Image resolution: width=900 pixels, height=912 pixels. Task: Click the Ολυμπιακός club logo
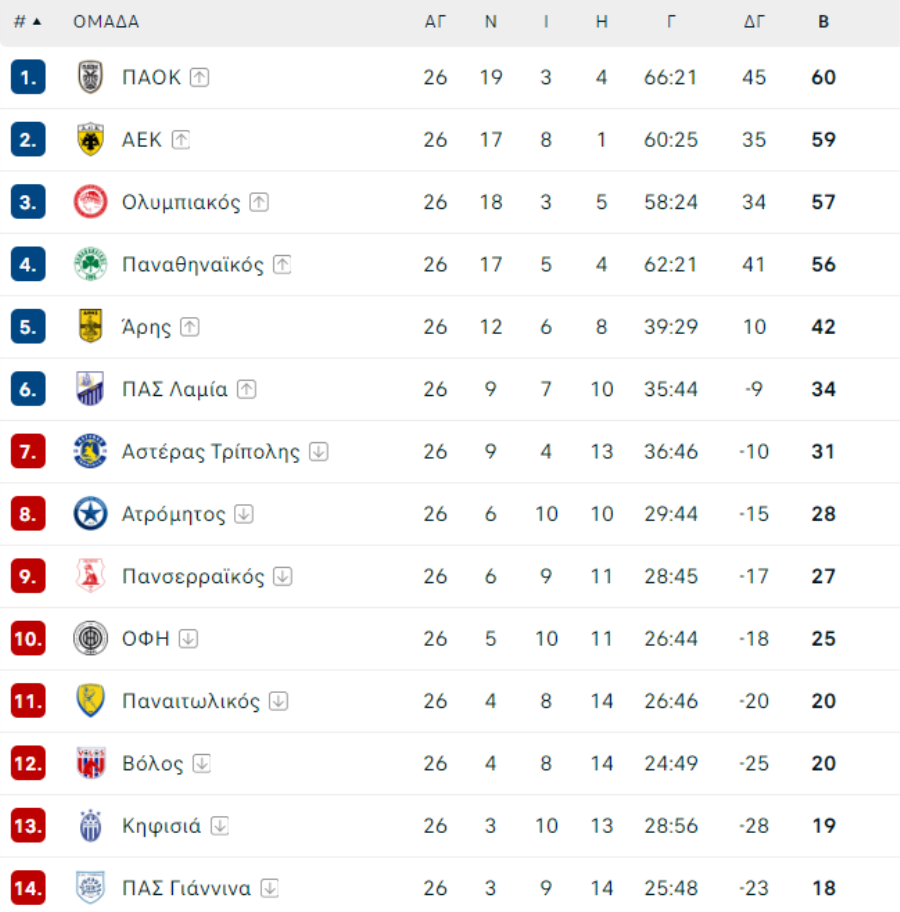pyautogui.click(x=90, y=202)
